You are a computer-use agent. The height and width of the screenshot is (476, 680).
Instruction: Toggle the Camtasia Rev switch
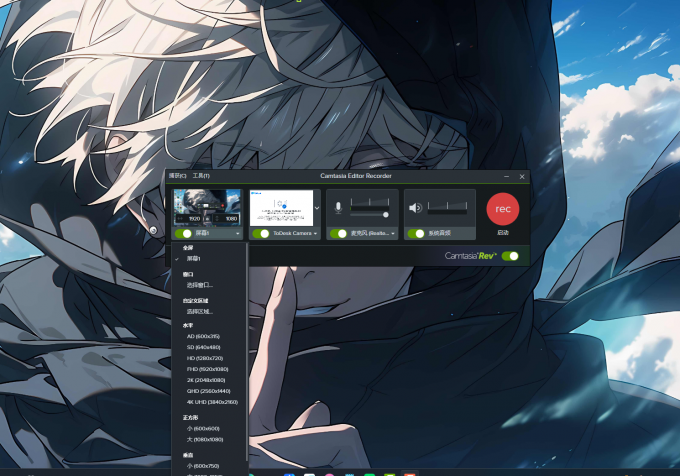(510, 256)
